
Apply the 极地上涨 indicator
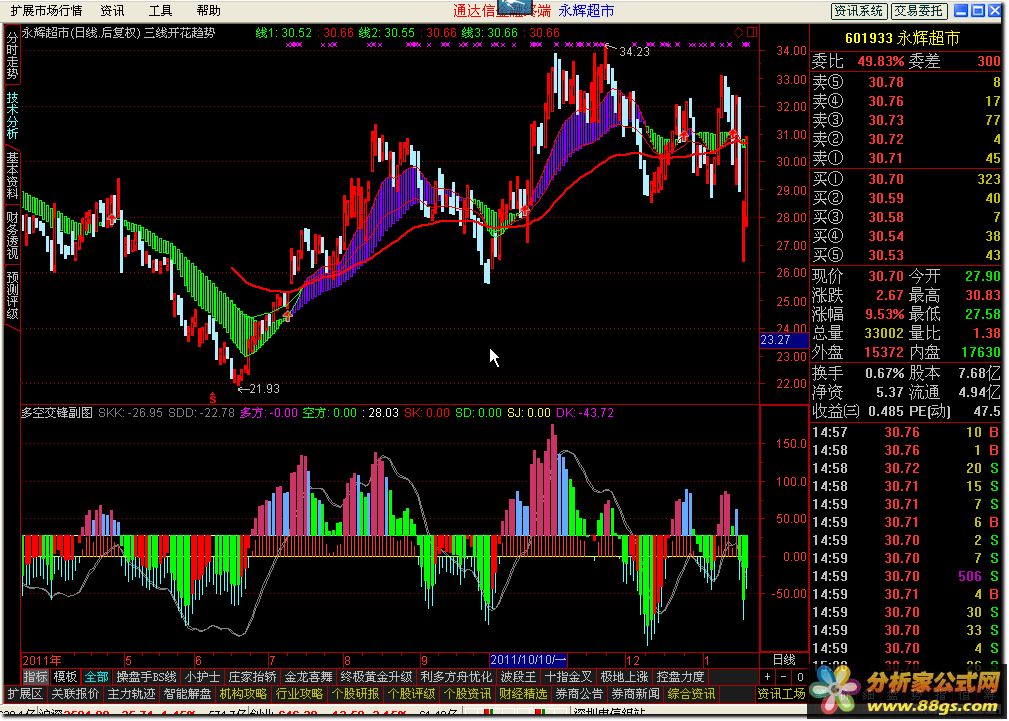[624, 677]
